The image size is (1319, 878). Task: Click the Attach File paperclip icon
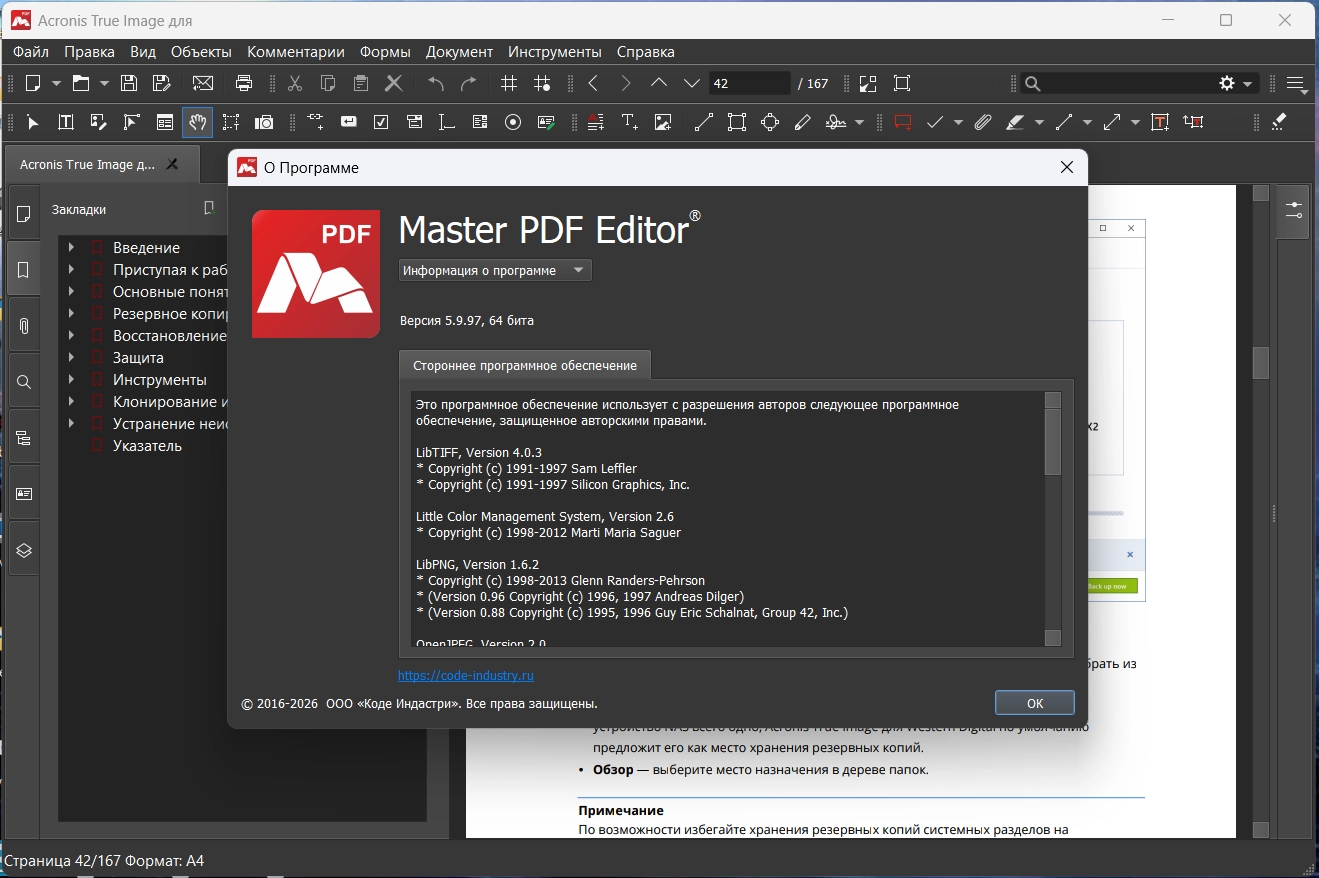(983, 122)
